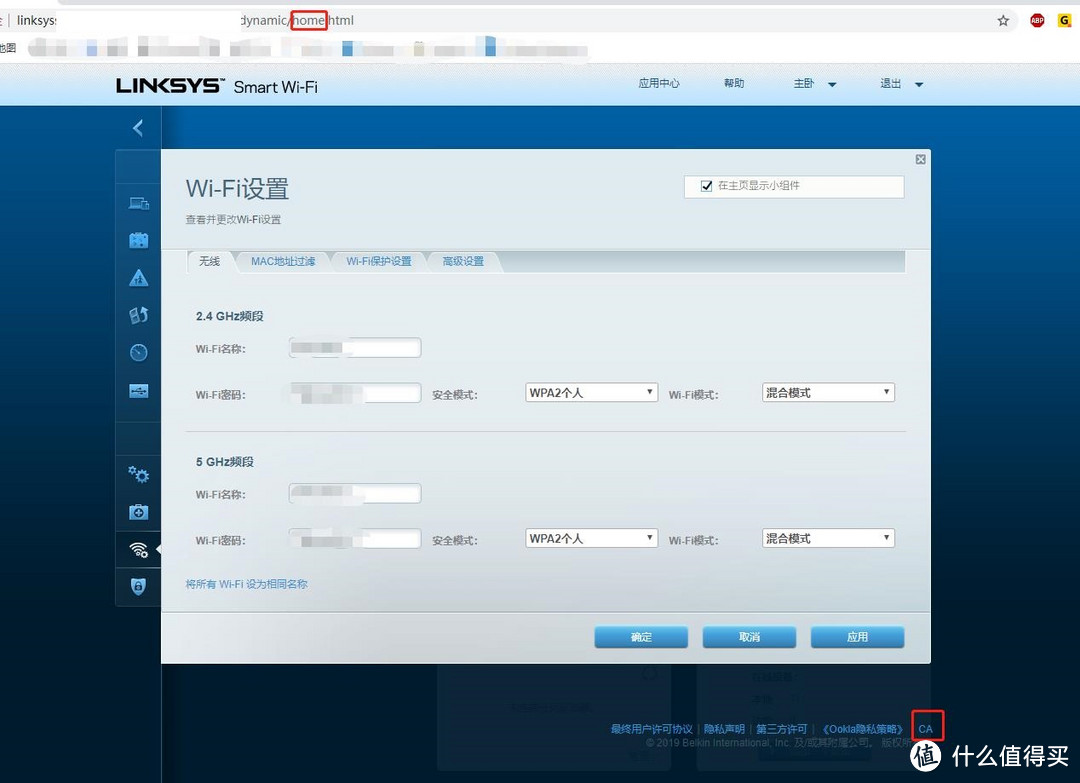Open the External Storage USB icon
This screenshot has height=783, width=1080.
click(x=138, y=390)
